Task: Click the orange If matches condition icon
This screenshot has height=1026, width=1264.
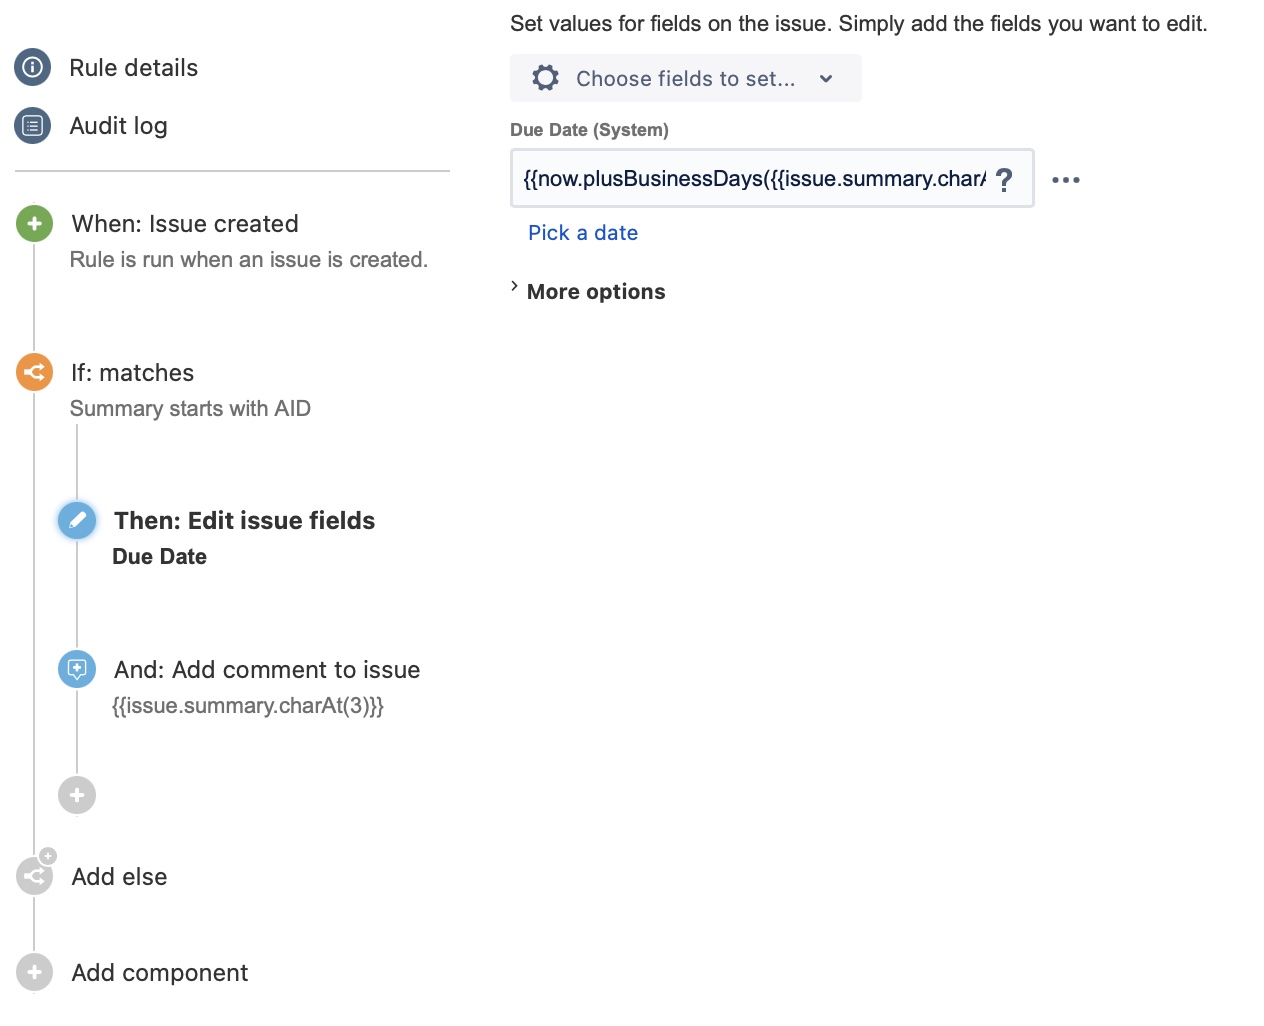Action: coord(34,372)
